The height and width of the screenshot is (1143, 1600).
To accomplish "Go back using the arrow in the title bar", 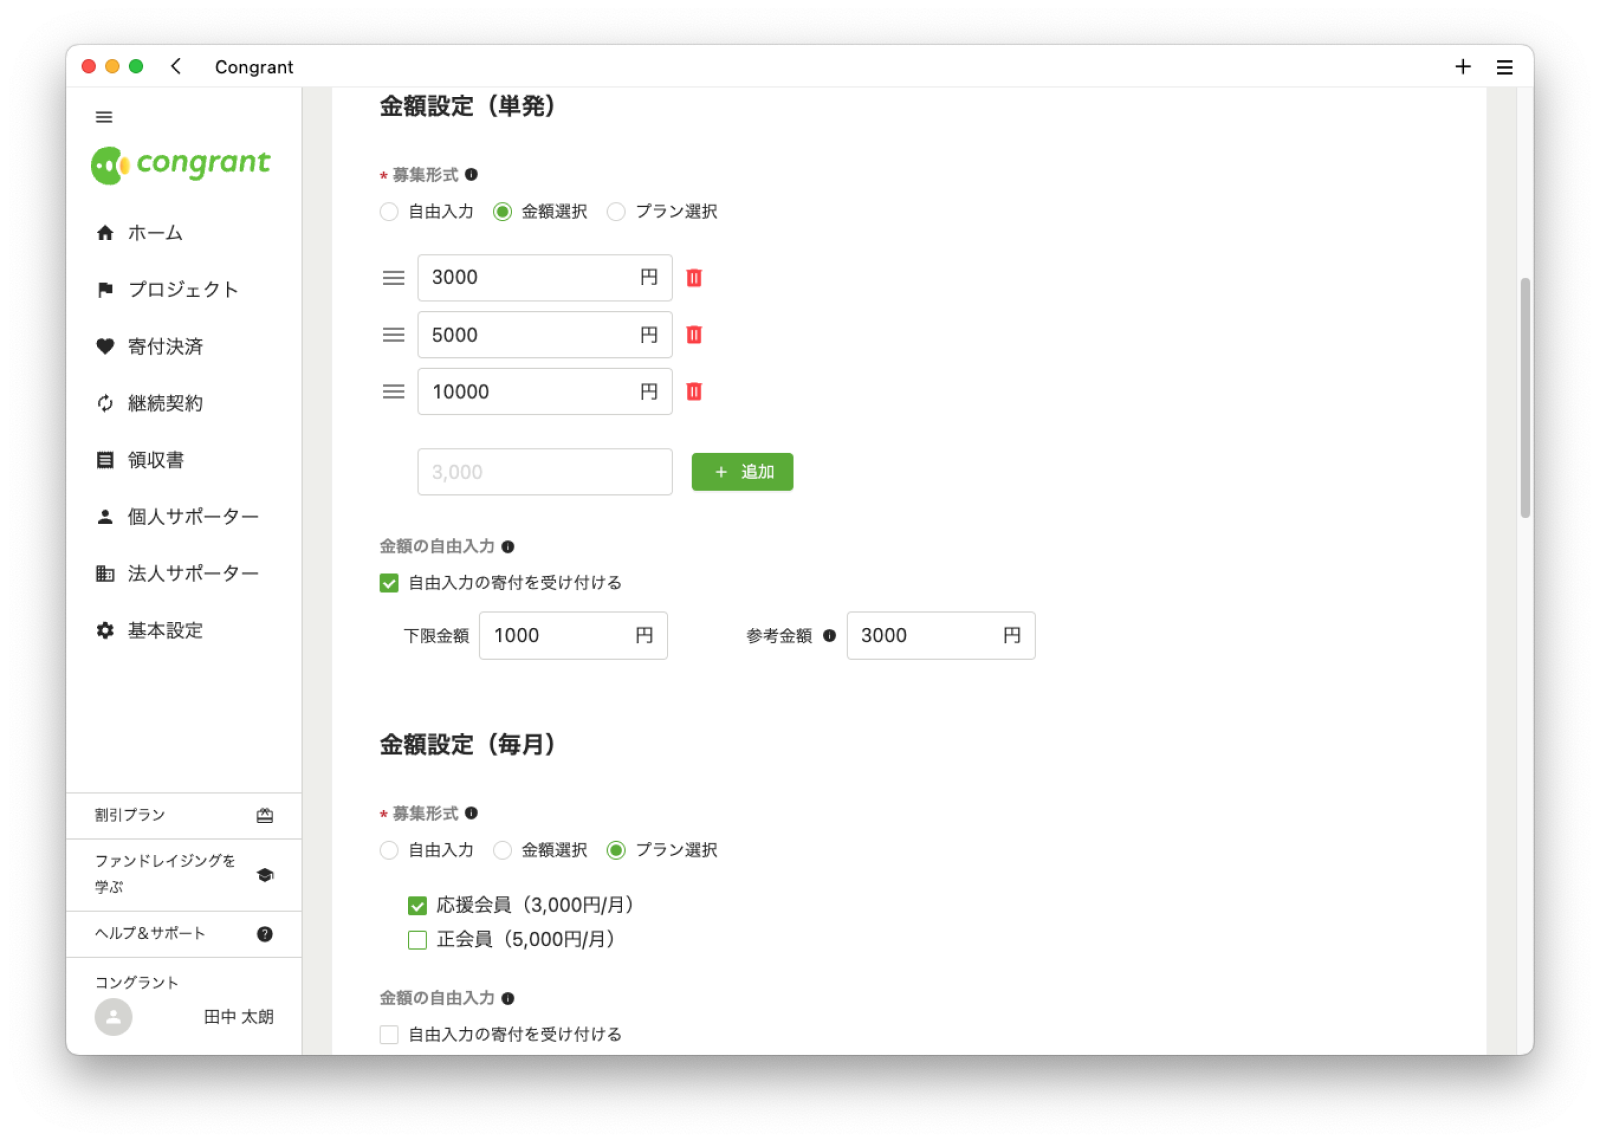I will 176,66.
